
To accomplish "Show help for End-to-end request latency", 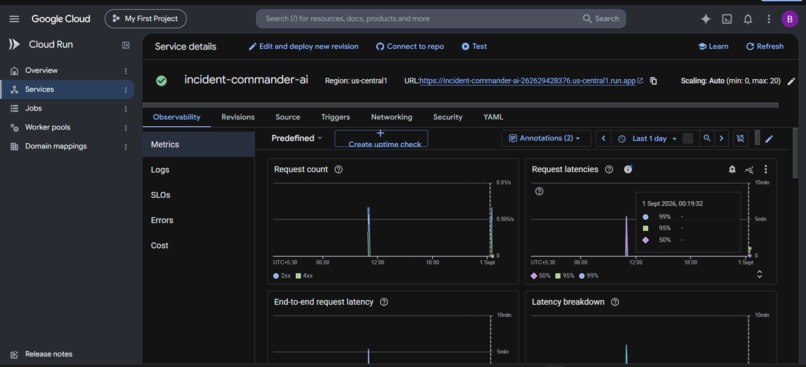I will click(383, 302).
